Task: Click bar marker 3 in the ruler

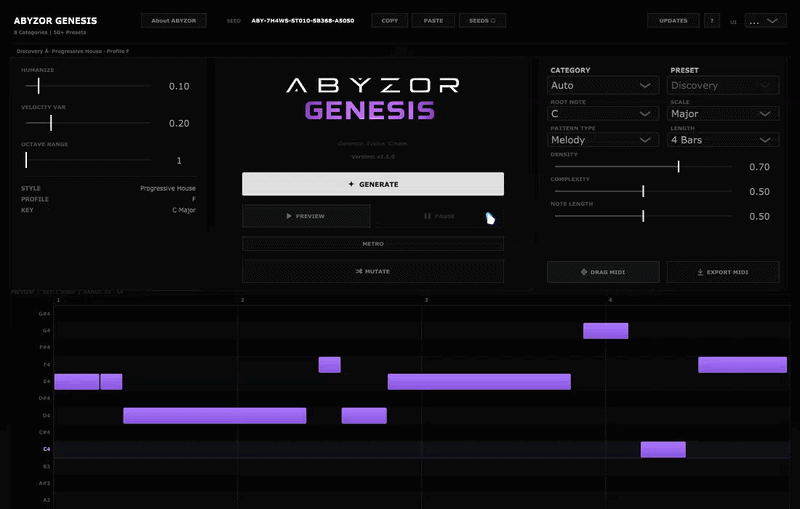Action: [x=427, y=300]
